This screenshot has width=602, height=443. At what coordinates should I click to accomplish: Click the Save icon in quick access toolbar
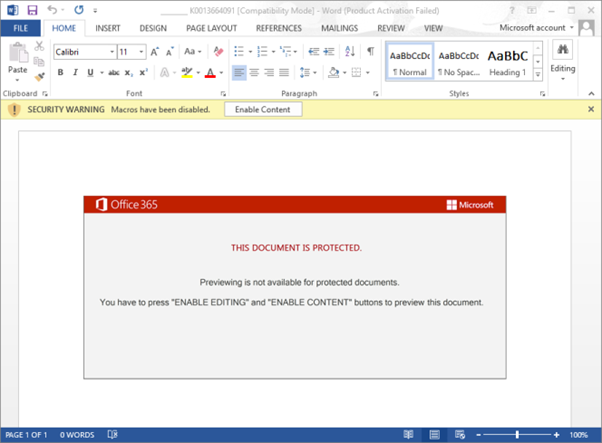coord(30,9)
